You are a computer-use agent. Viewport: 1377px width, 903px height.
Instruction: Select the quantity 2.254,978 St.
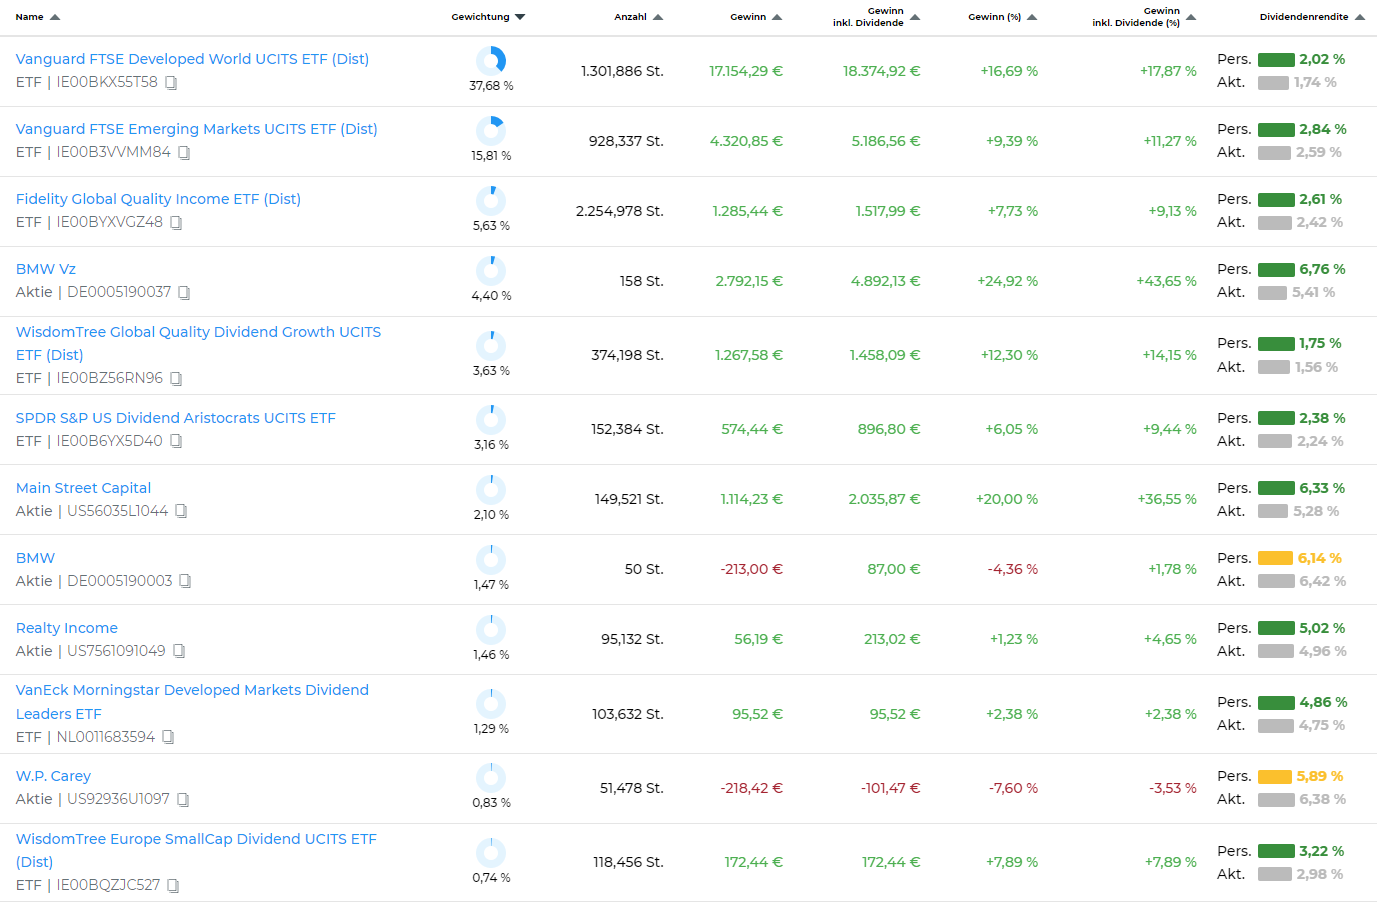click(620, 211)
